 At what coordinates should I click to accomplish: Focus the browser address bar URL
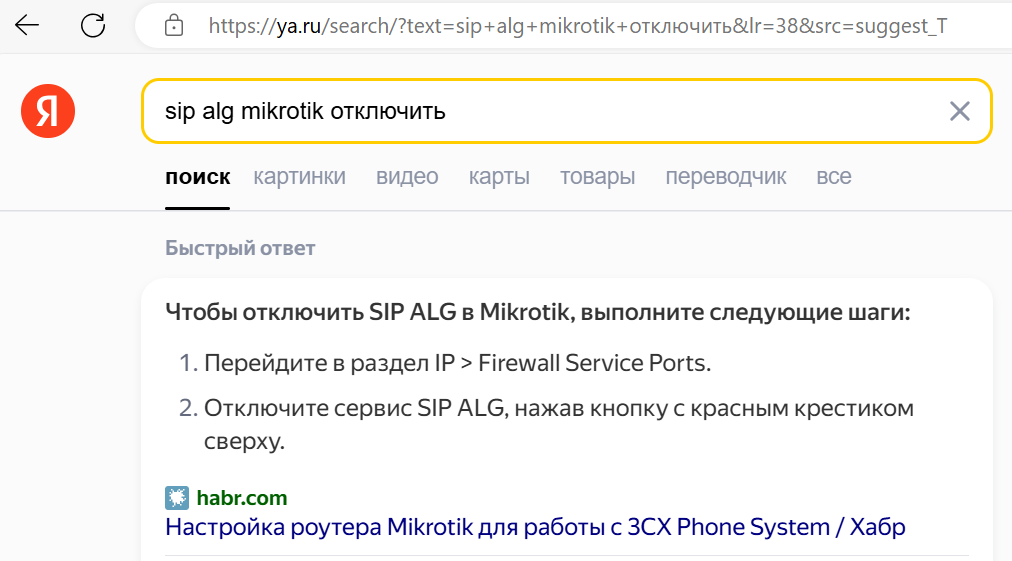[578, 26]
